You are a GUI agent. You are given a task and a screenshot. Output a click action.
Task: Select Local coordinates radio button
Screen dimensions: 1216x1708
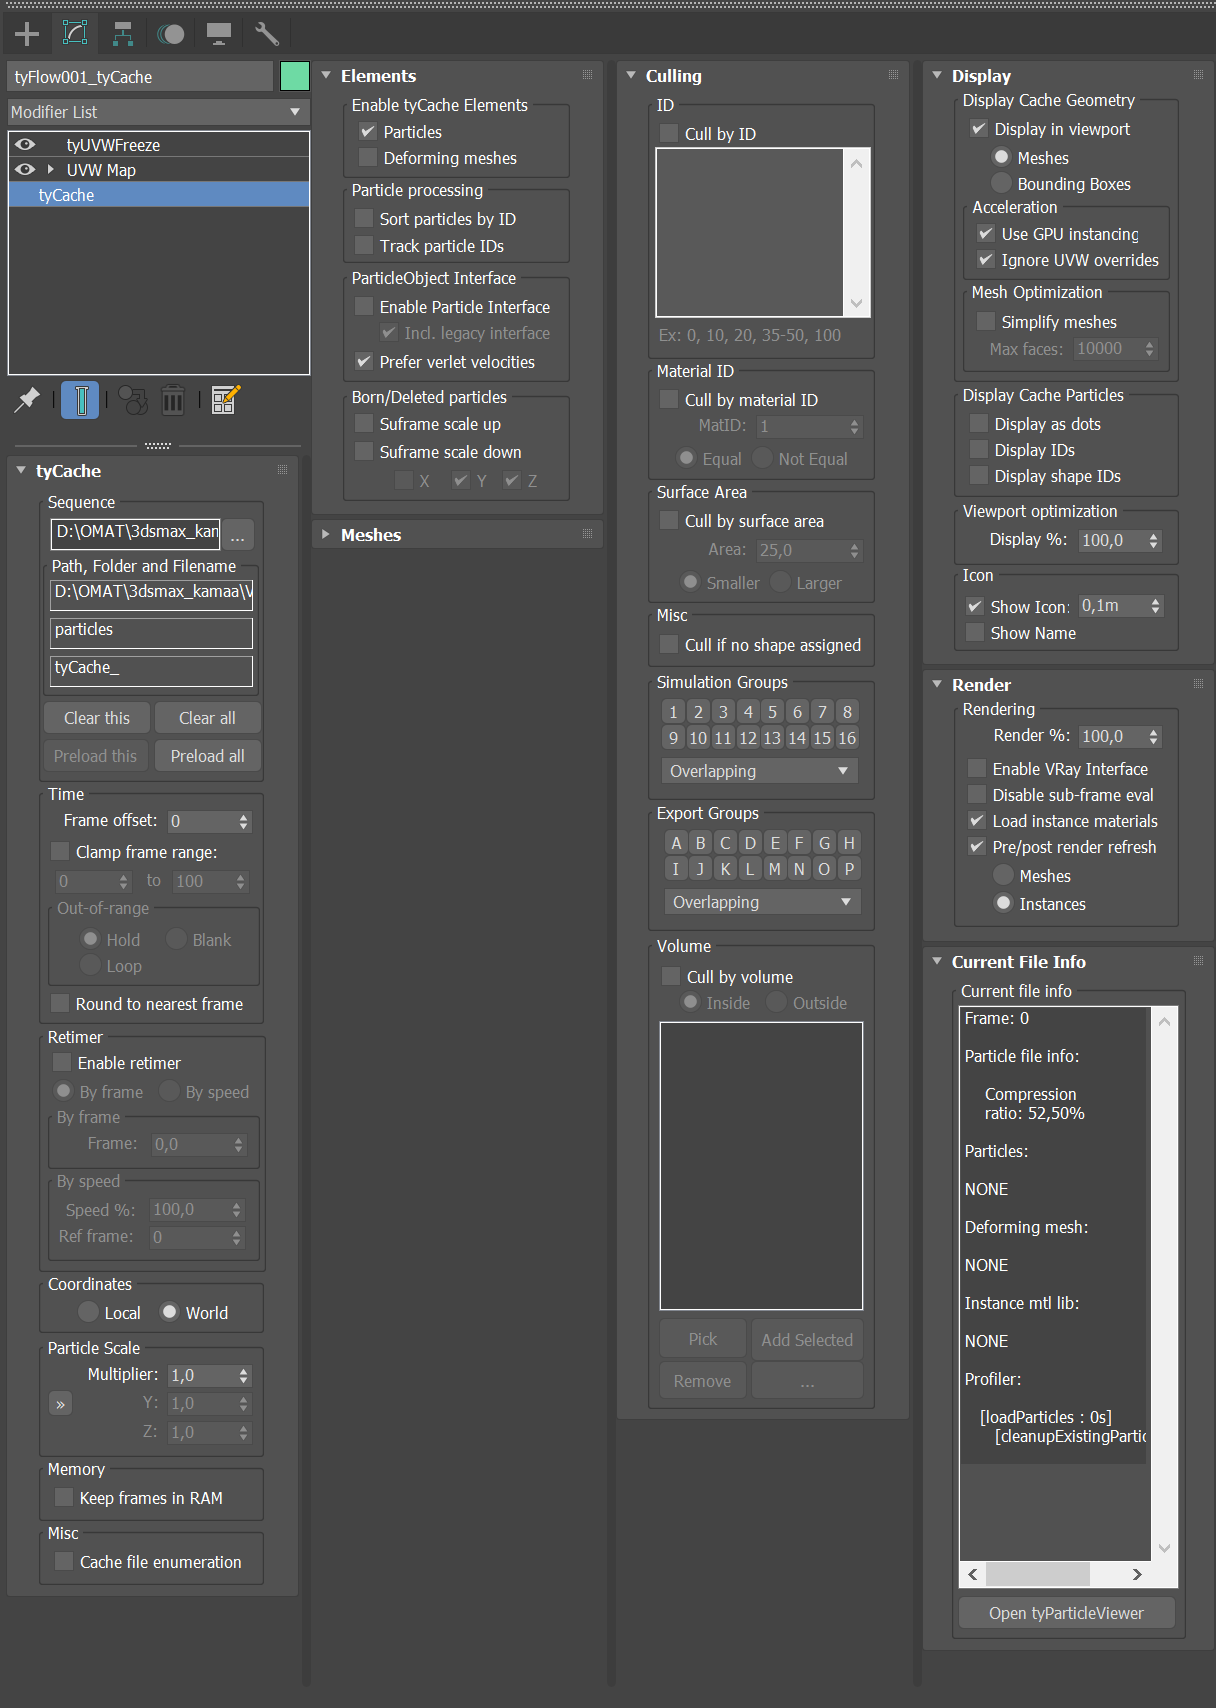pyautogui.click(x=89, y=1312)
